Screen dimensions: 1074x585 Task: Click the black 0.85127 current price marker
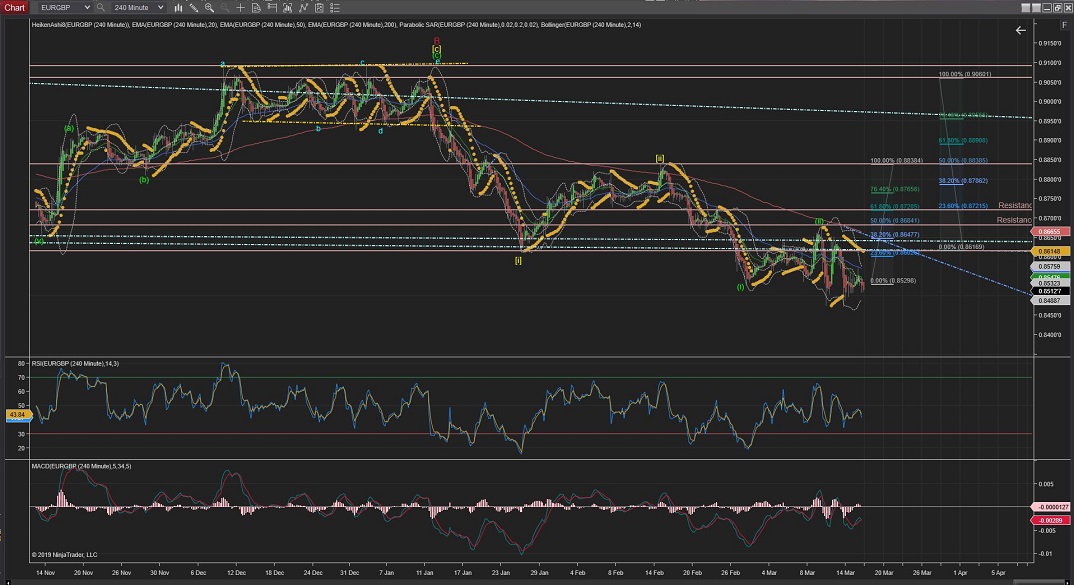click(x=1050, y=291)
